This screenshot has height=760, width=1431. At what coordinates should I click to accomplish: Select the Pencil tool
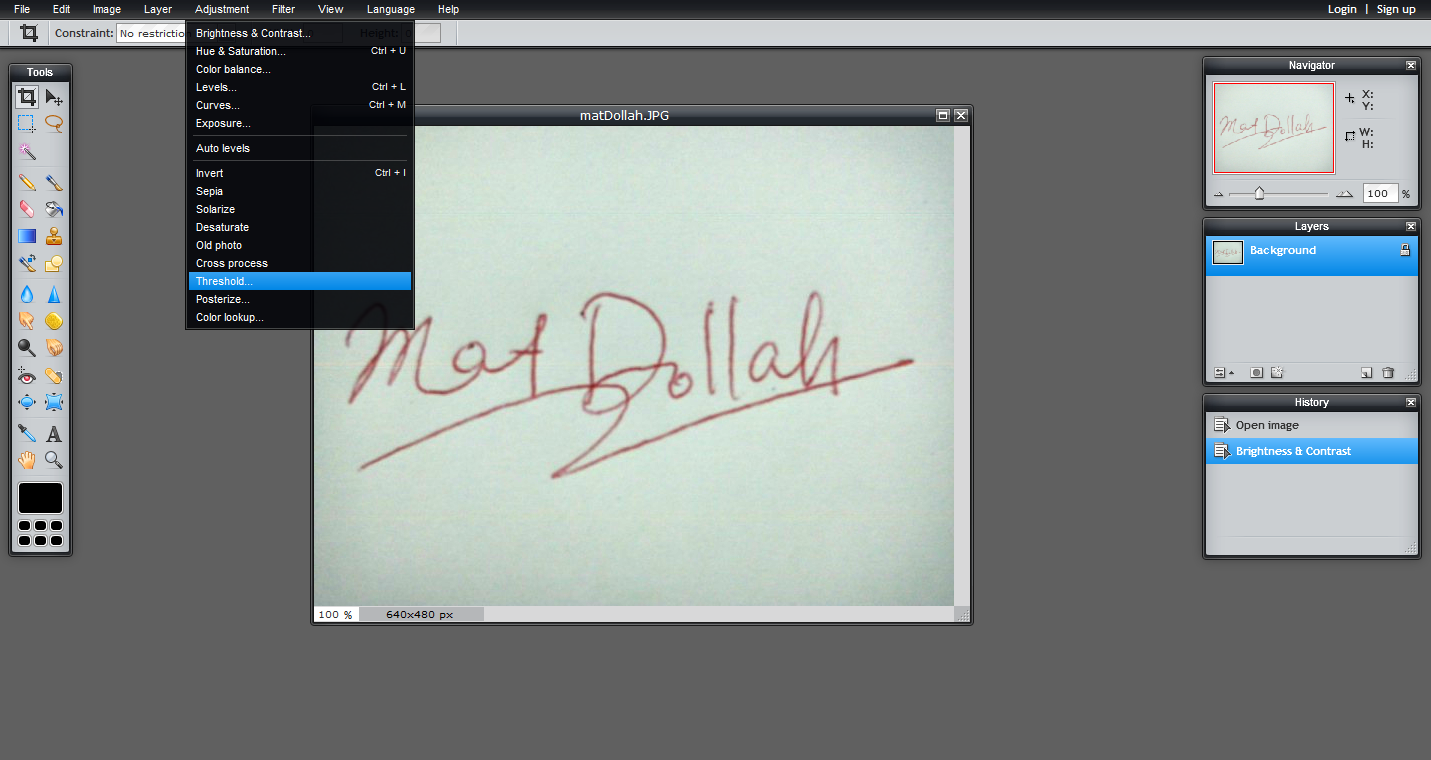click(27, 183)
